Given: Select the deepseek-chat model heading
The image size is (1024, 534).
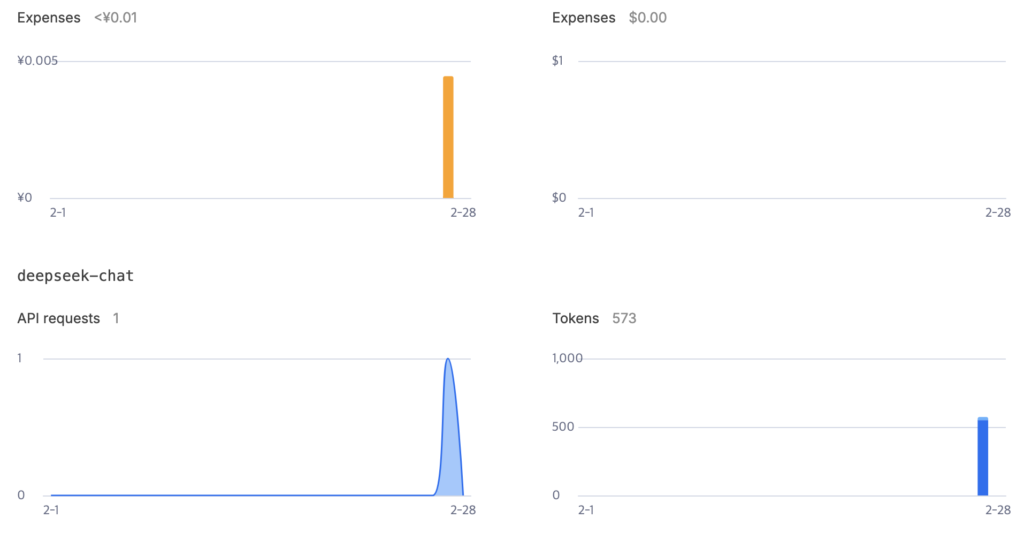Looking at the screenshot, I should coord(75,276).
